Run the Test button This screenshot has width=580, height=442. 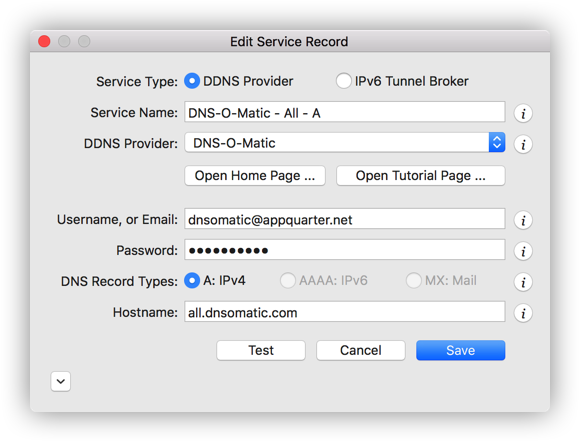click(261, 350)
